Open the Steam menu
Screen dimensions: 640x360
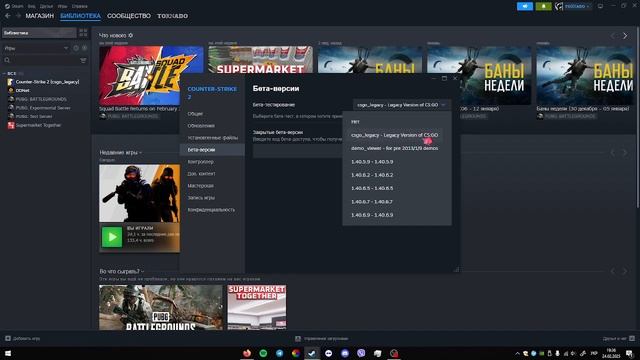[15, 6]
